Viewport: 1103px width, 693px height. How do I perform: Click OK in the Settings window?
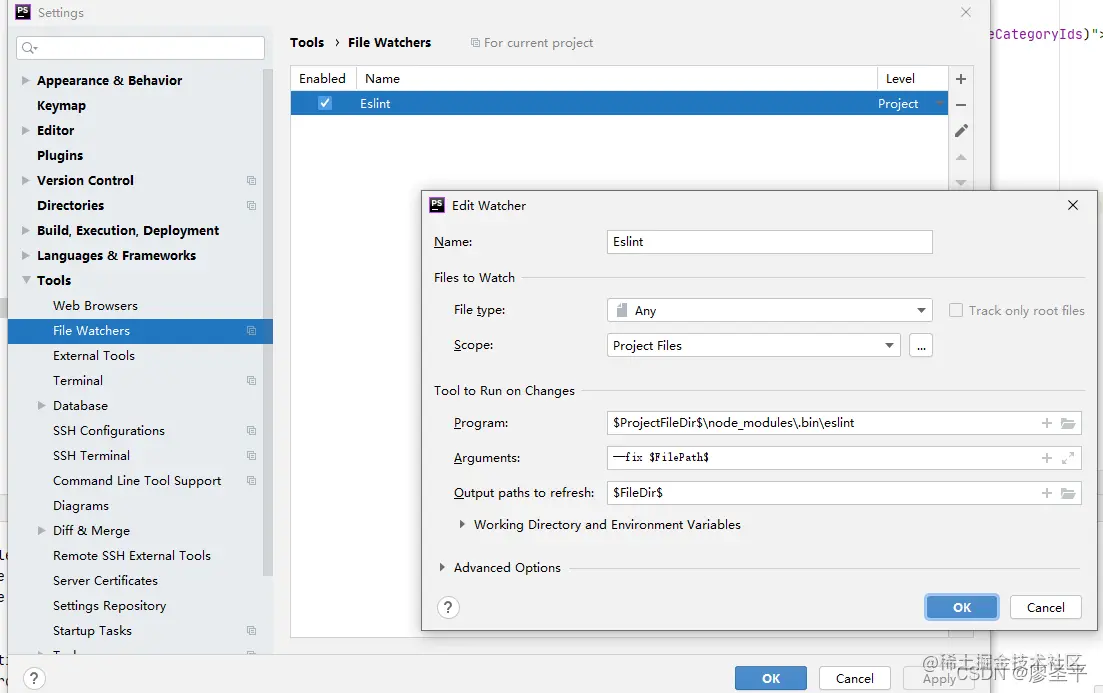point(771,678)
